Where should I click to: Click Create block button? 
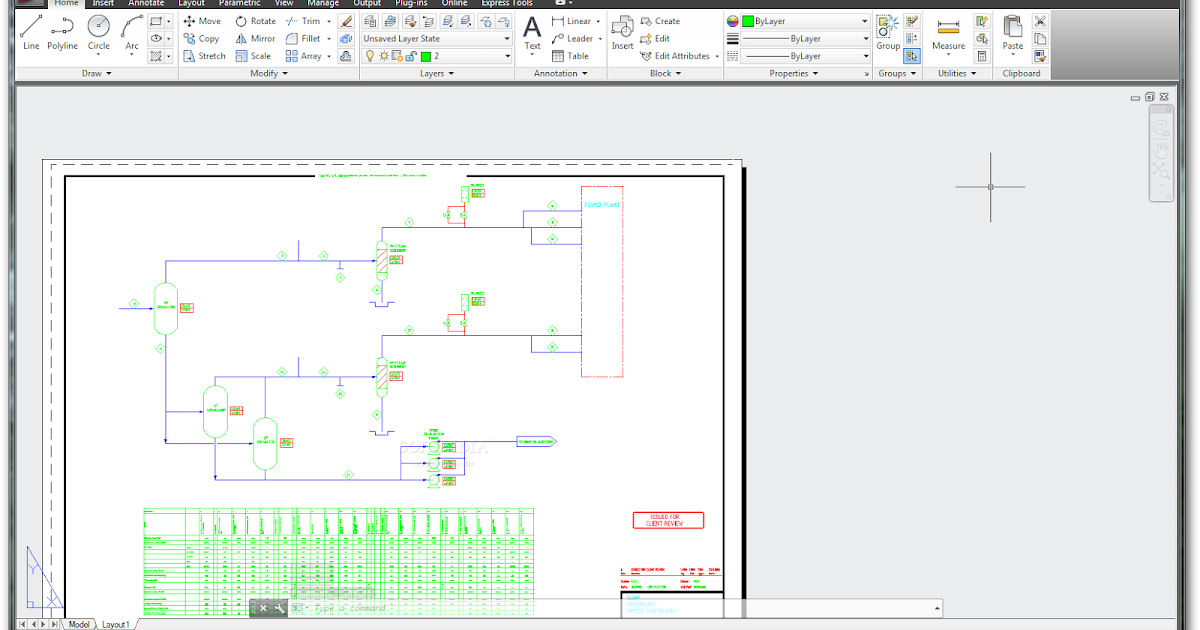660,21
